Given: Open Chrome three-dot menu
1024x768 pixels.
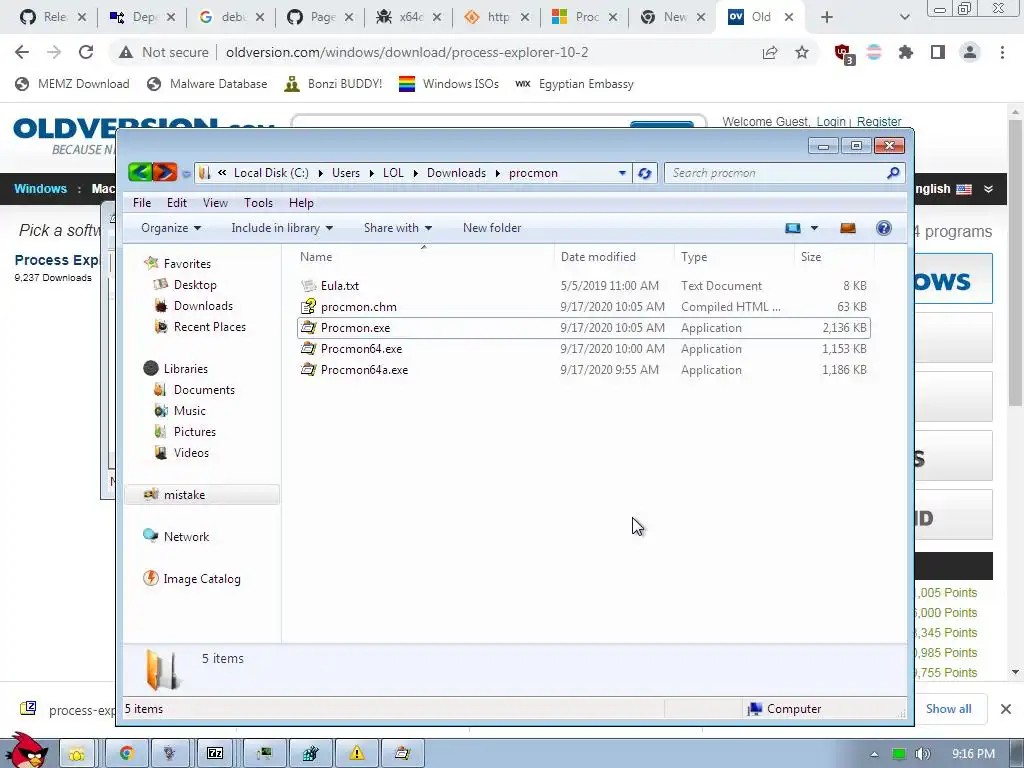Looking at the screenshot, I should tap(1002, 52).
